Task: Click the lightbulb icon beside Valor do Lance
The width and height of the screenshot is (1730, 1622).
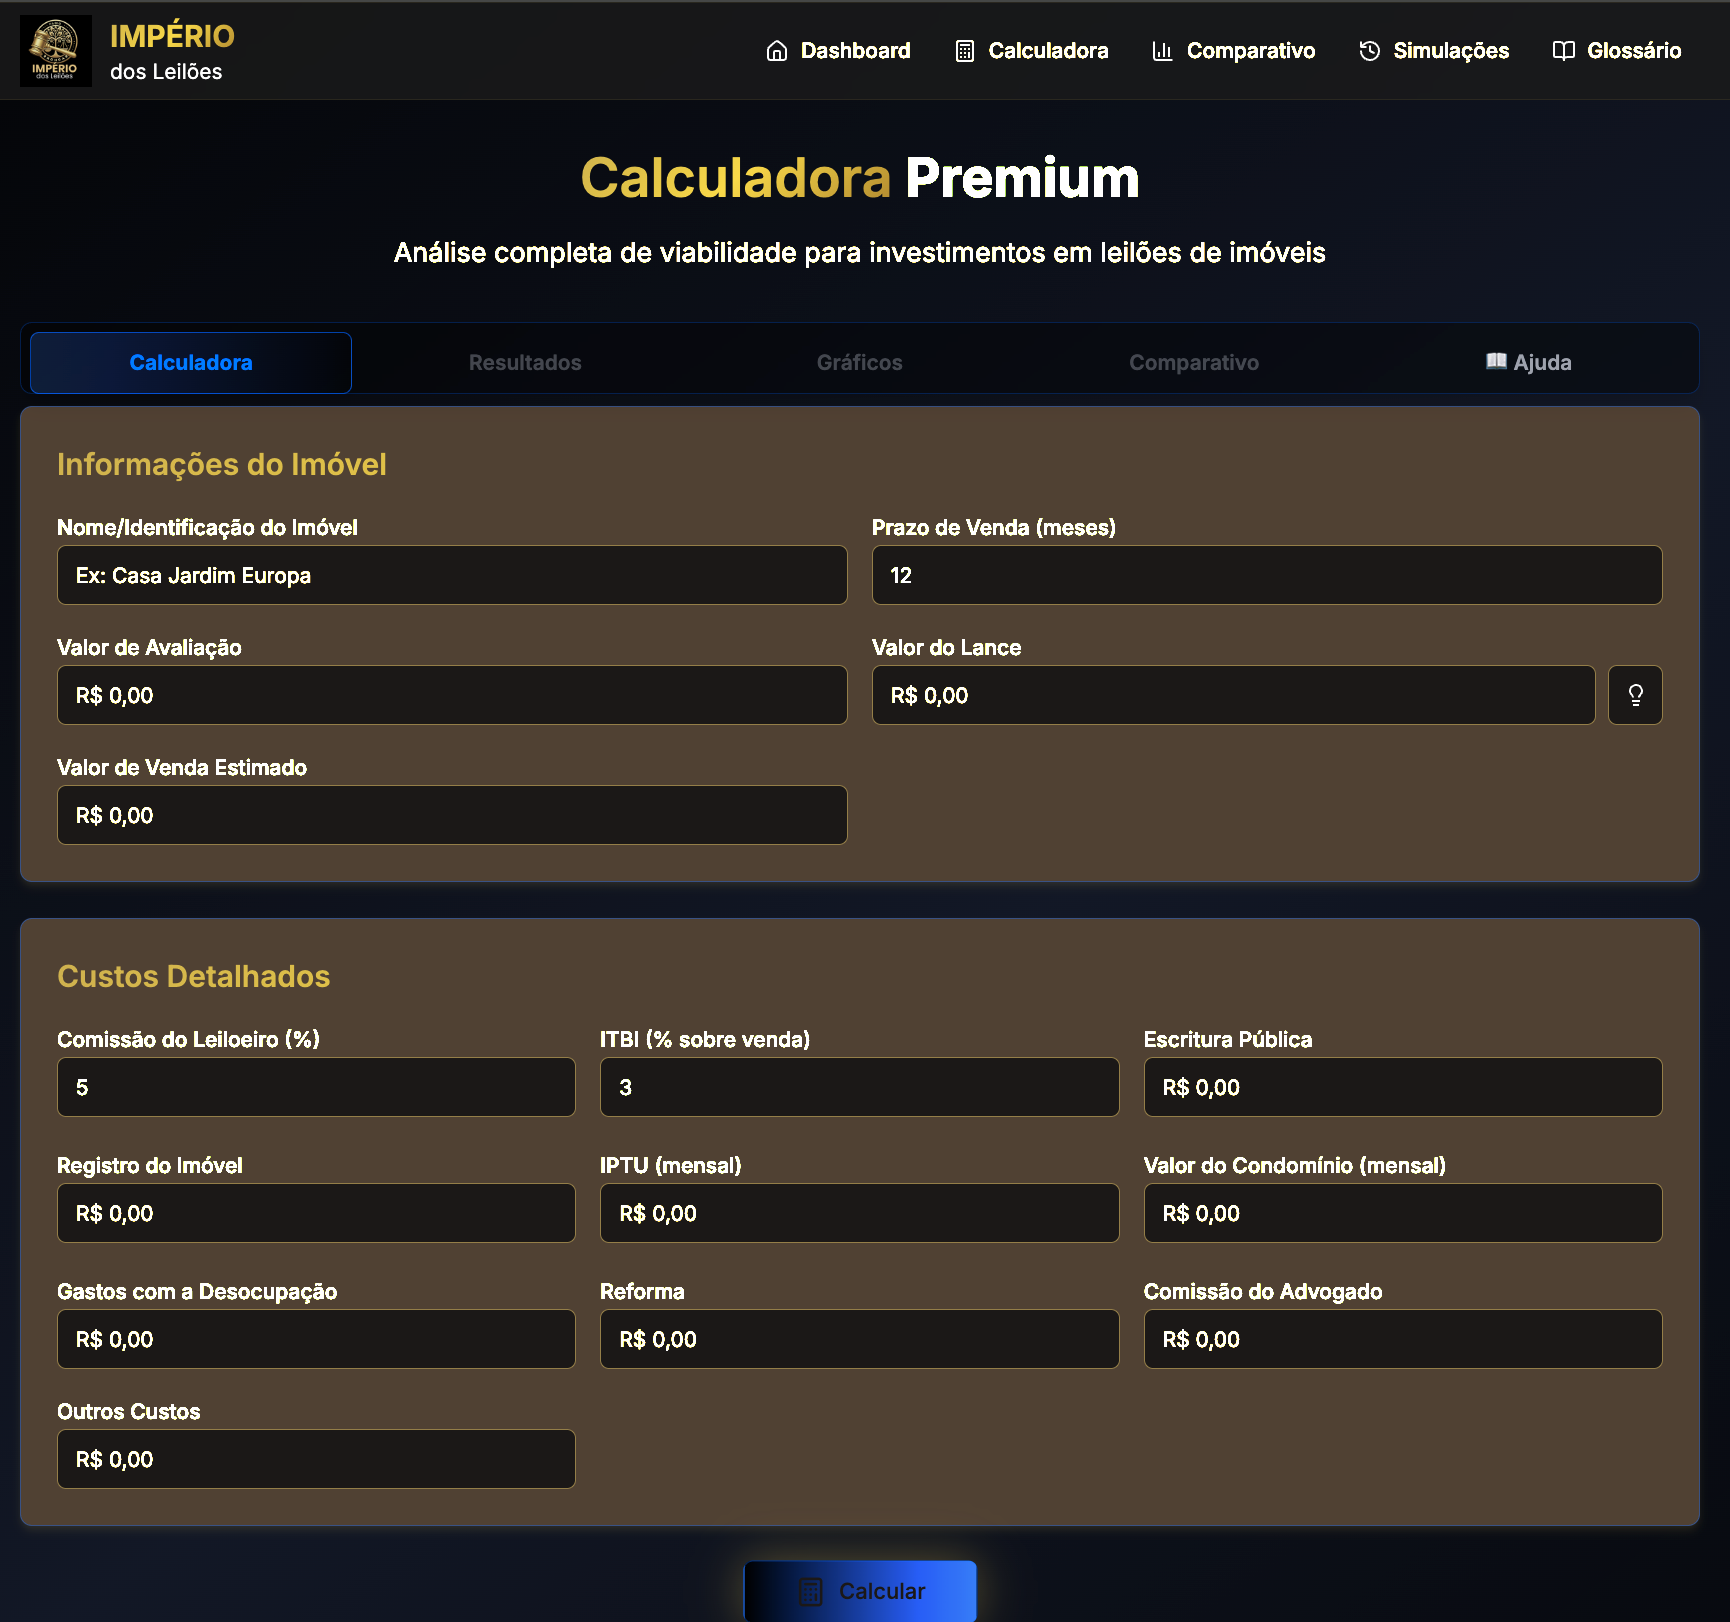Action: 1636,694
